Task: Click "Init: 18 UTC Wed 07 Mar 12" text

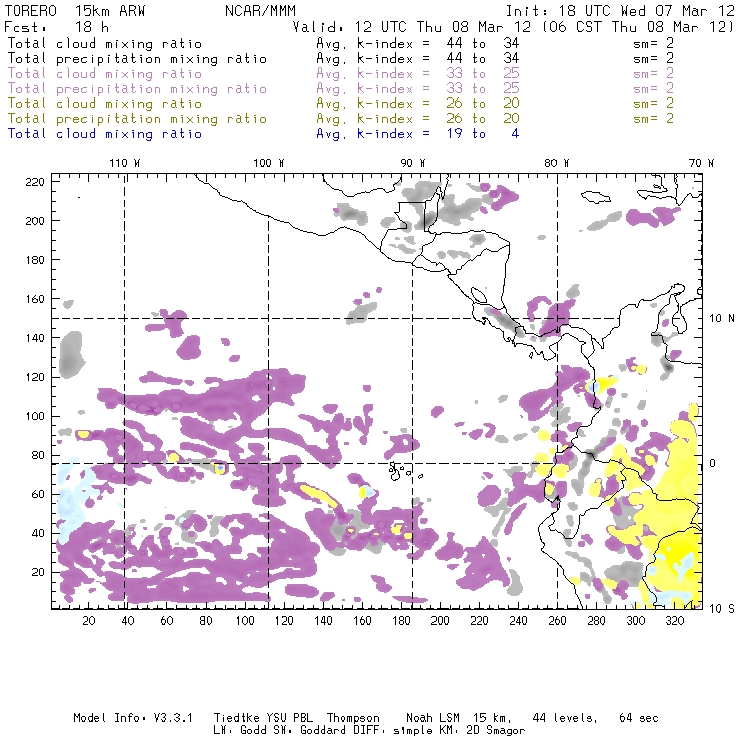Action: coord(620,11)
